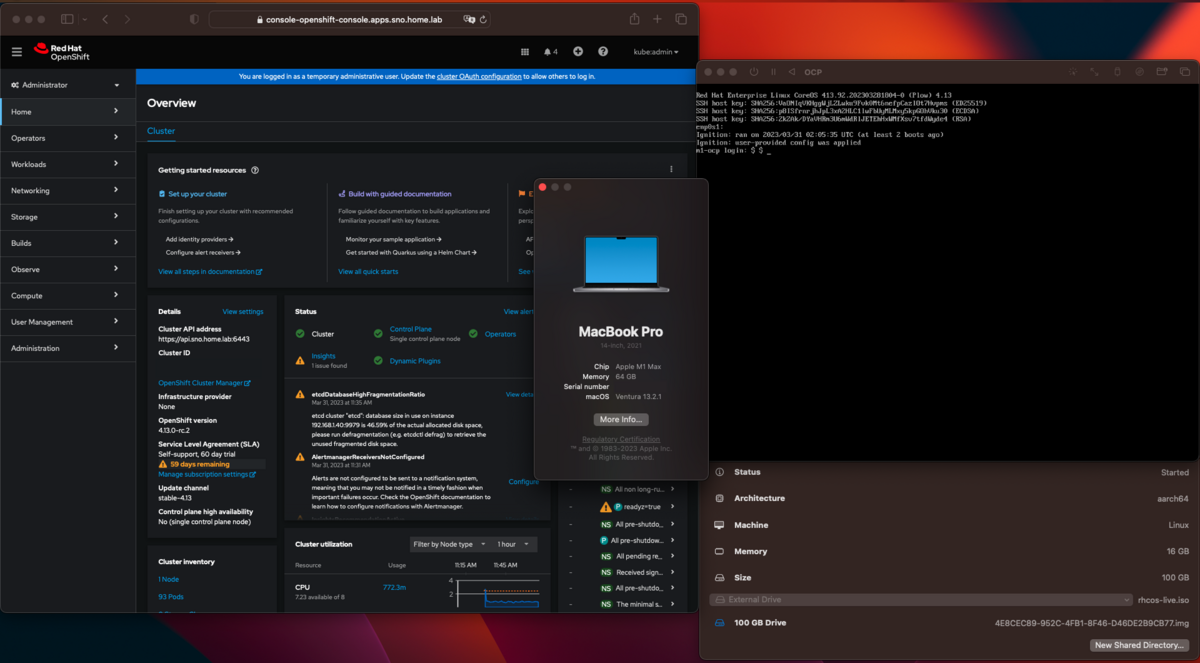Open Monitor your sample application link
The image size is (1200, 663).
tap(394, 240)
